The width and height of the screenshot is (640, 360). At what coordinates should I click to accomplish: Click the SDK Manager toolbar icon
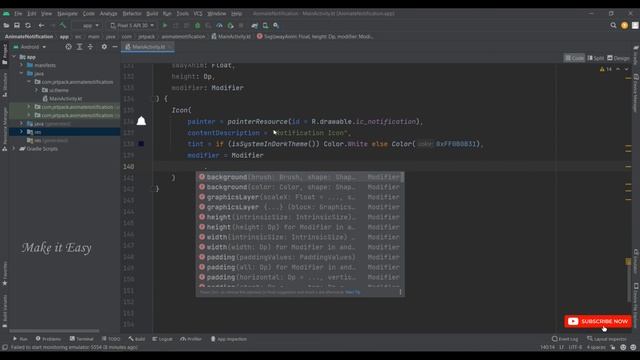276,25
